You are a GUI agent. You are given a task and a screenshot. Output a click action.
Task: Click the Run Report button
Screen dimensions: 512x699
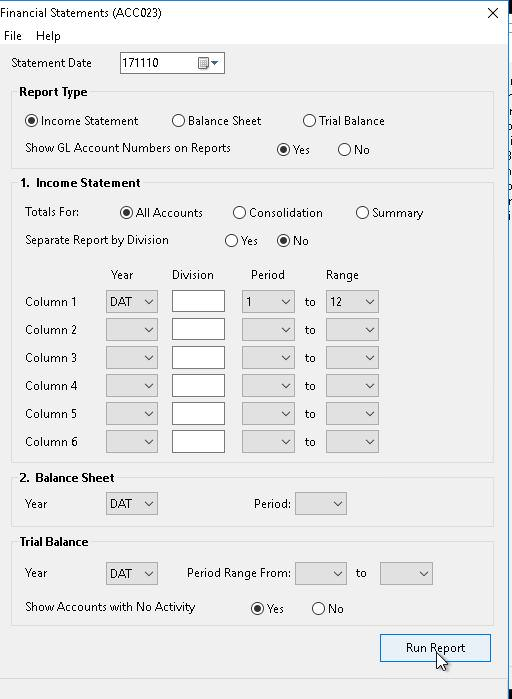(x=435, y=648)
